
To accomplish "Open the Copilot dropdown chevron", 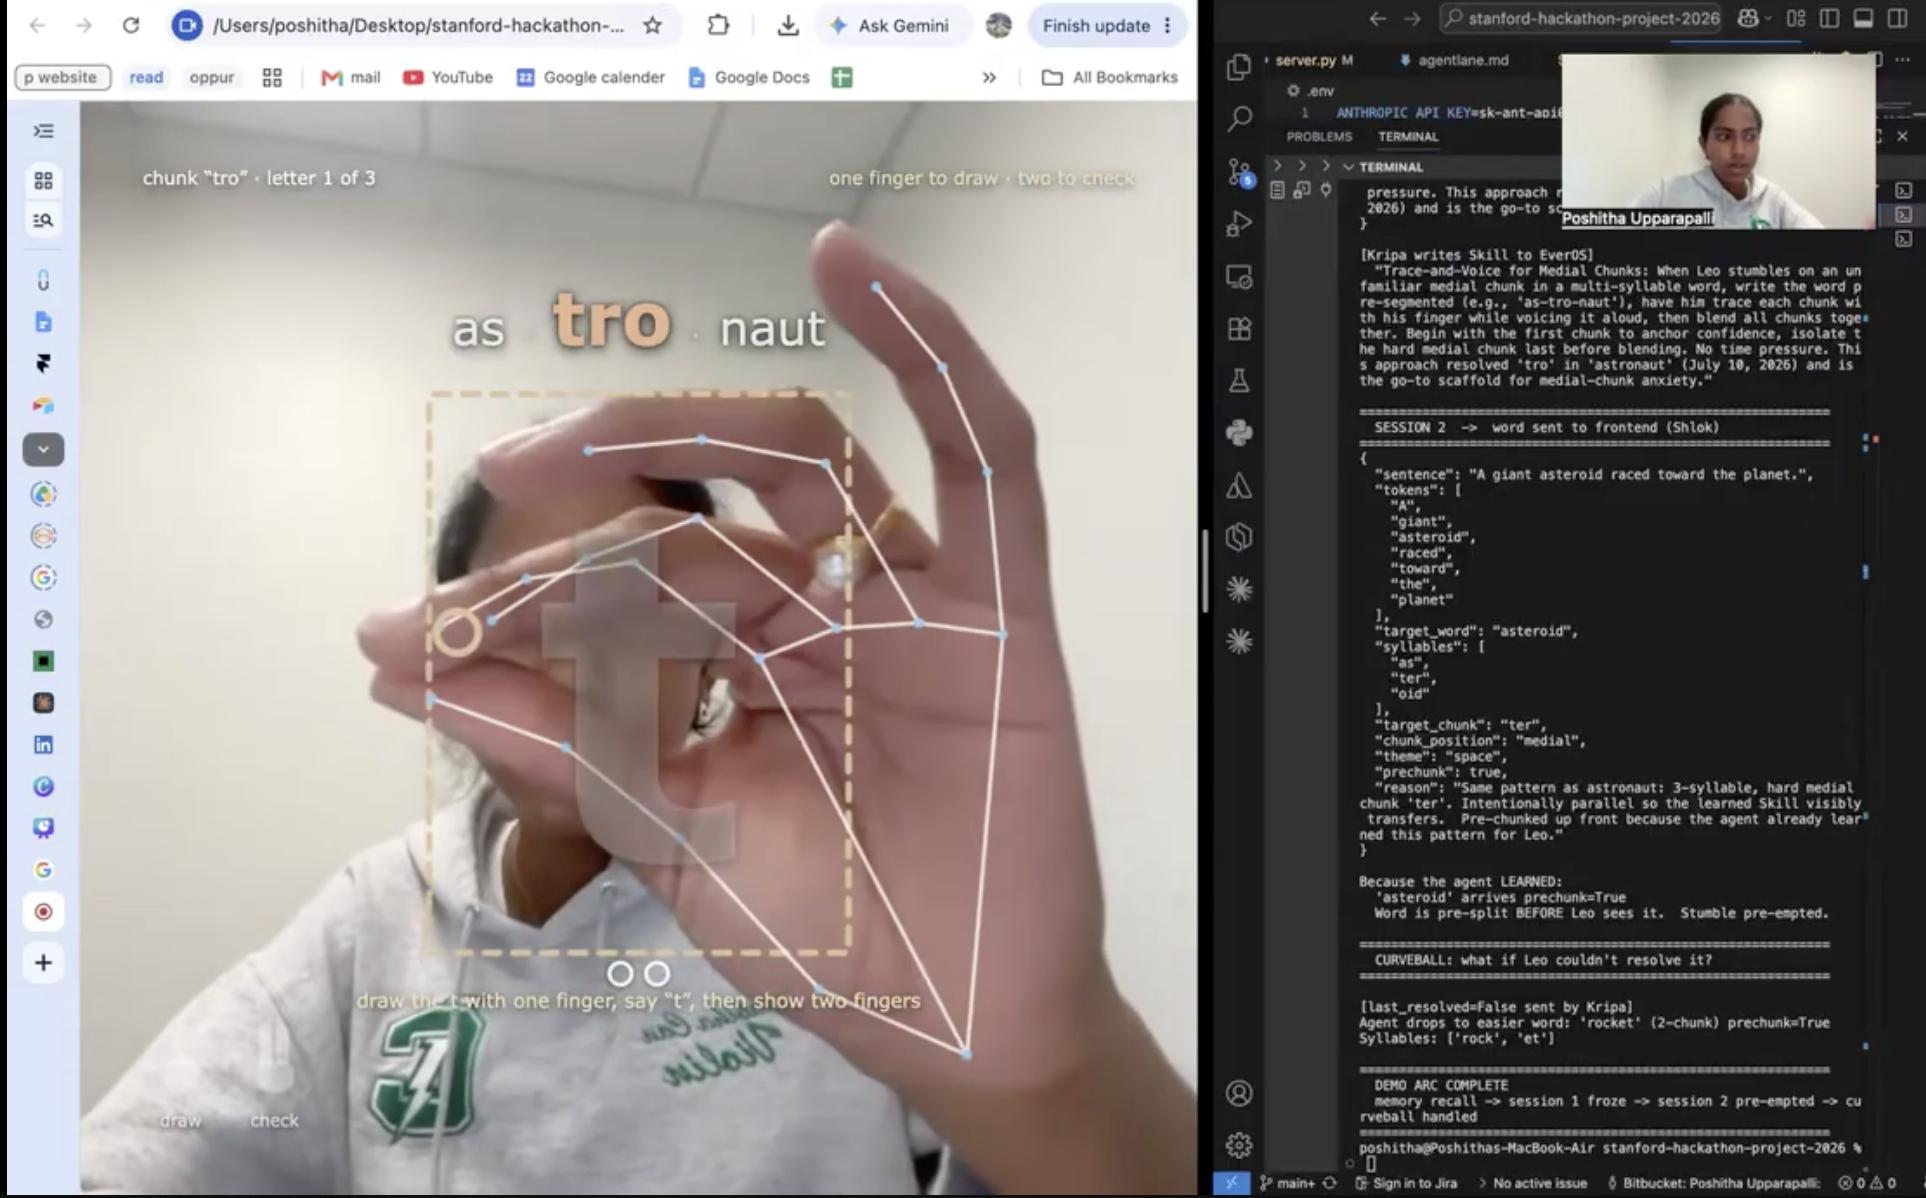I will (x=1767, y=18).
